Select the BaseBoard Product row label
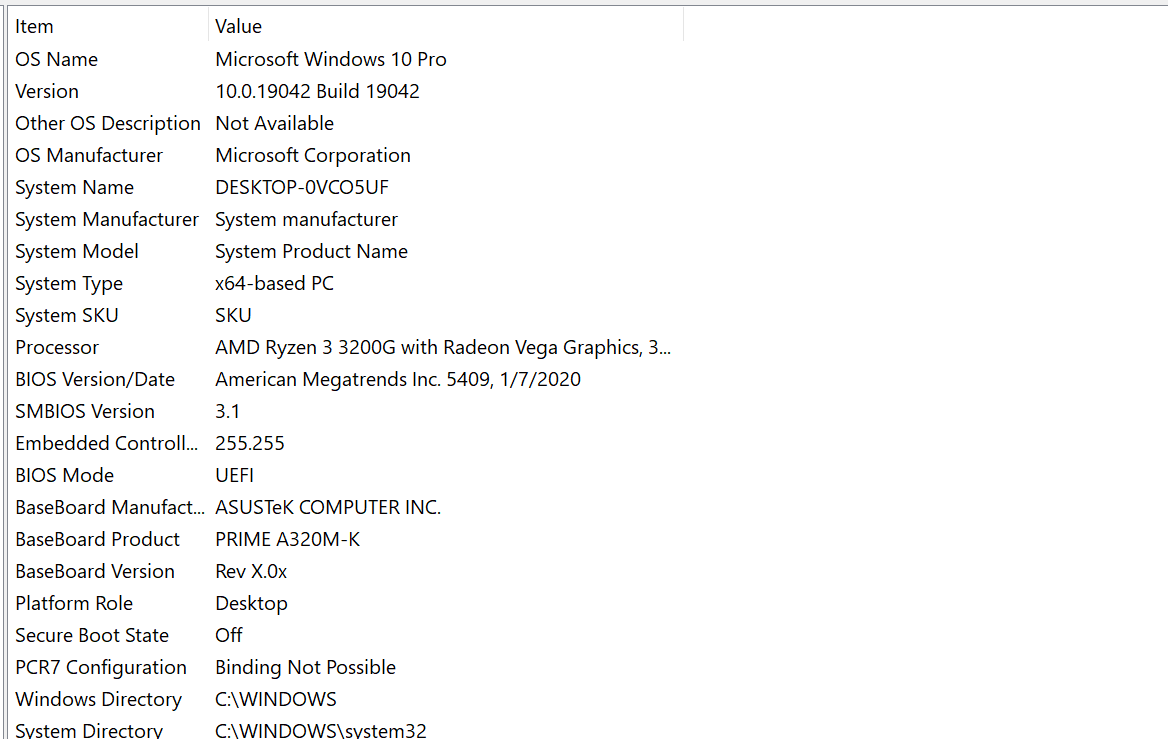Screen dimensions: 1168x739 [x=98, y=540]
